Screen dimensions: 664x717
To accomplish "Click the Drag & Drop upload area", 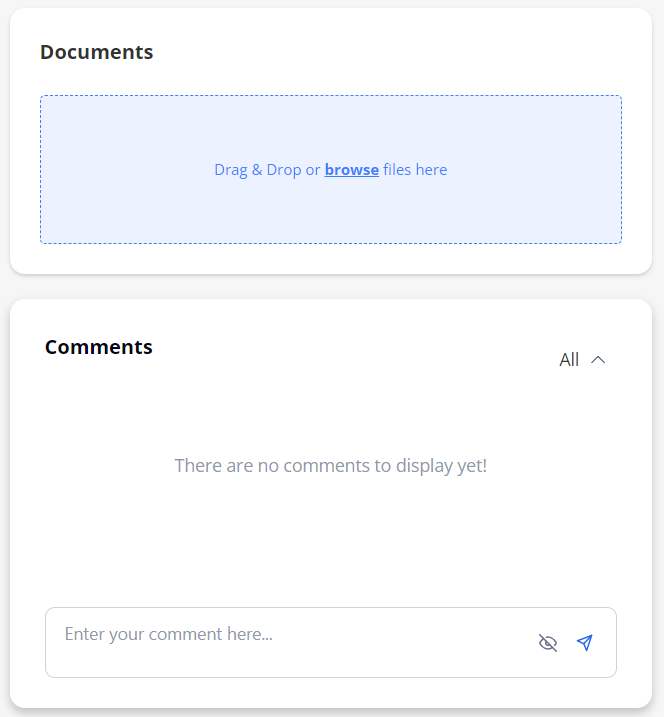I will [x=331, y=170].
